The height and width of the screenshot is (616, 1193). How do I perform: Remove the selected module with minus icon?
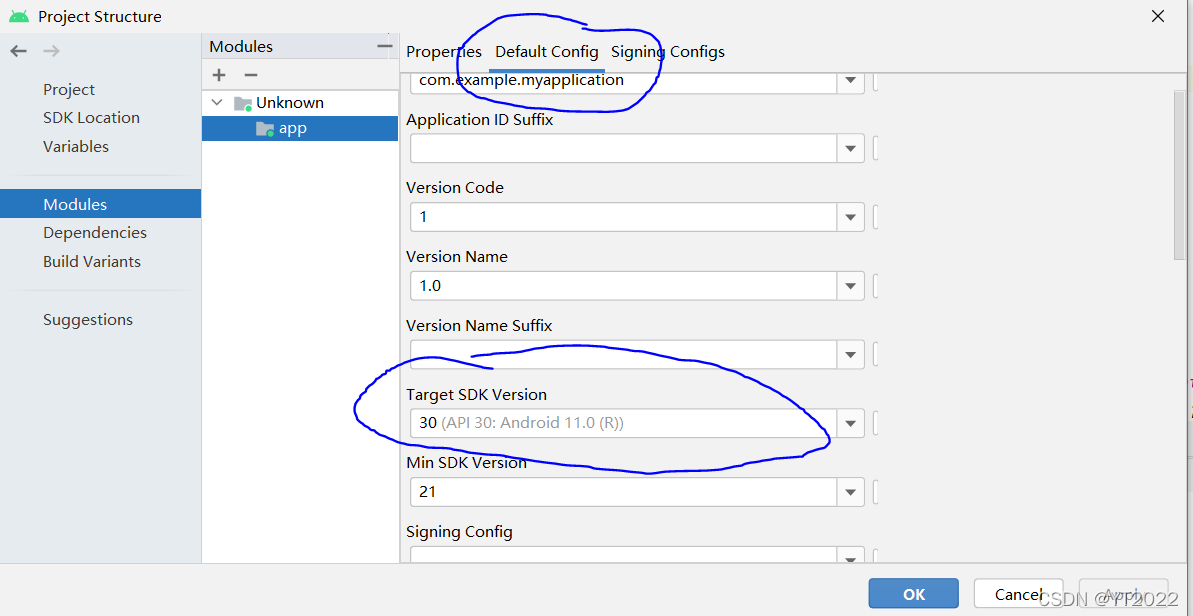[x=251, y=75]
